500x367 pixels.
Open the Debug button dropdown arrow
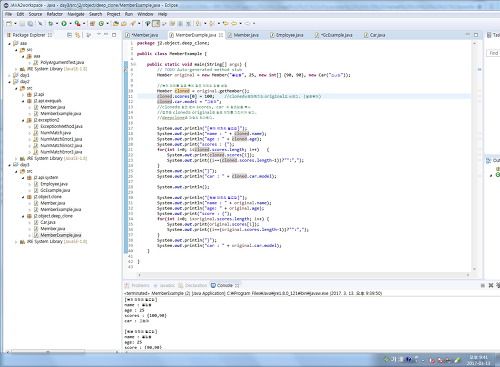click(57, 23)
